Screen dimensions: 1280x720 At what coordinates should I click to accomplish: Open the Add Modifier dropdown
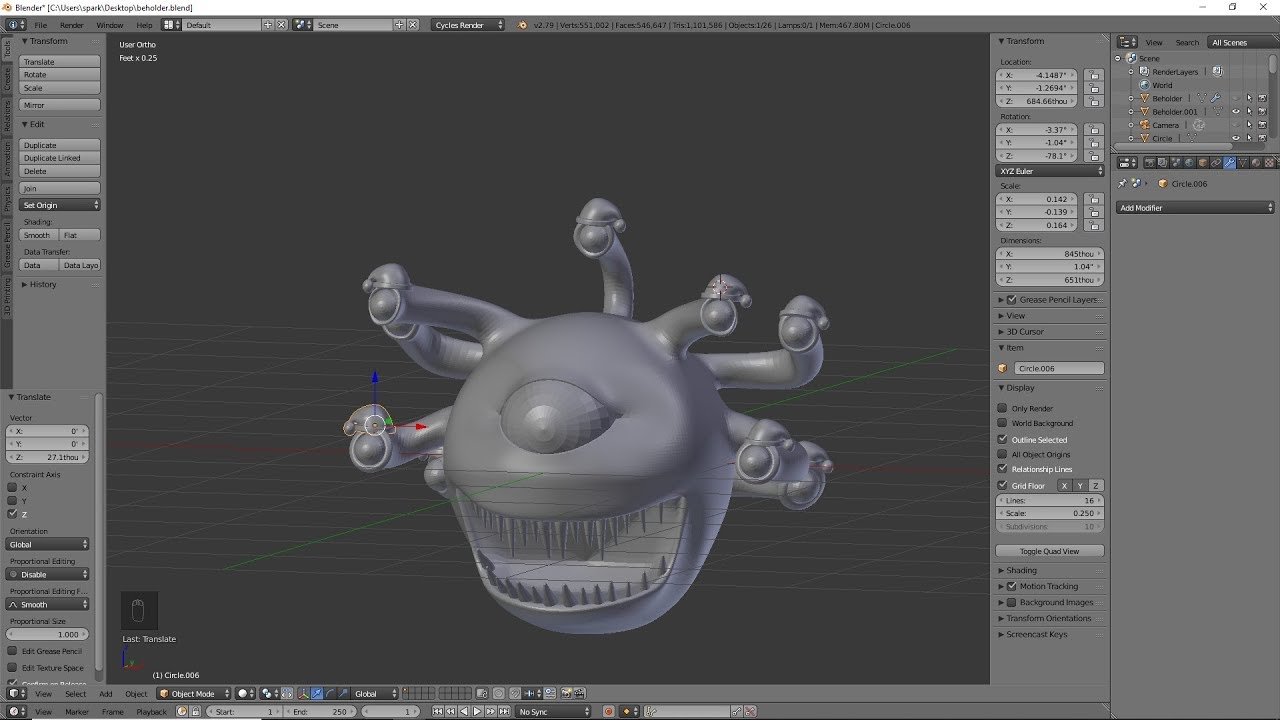tap(1195, 208)
